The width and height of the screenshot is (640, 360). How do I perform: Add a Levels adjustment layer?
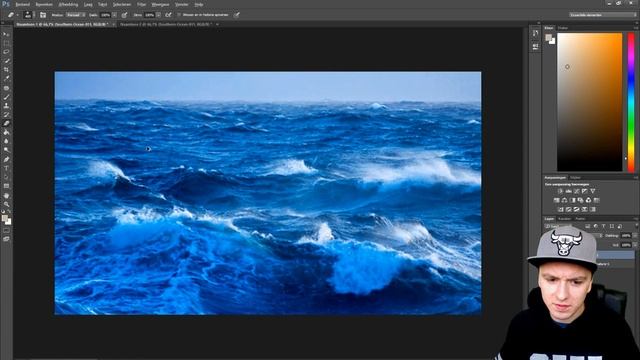pyautogui.click(x=569, y=191)
